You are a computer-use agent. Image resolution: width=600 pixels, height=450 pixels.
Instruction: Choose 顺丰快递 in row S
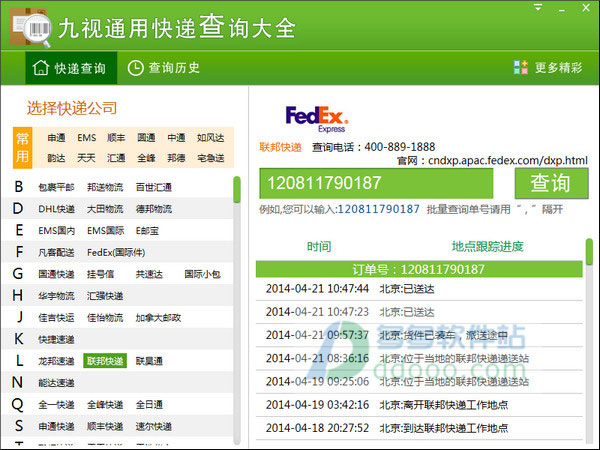click(105, 427)
